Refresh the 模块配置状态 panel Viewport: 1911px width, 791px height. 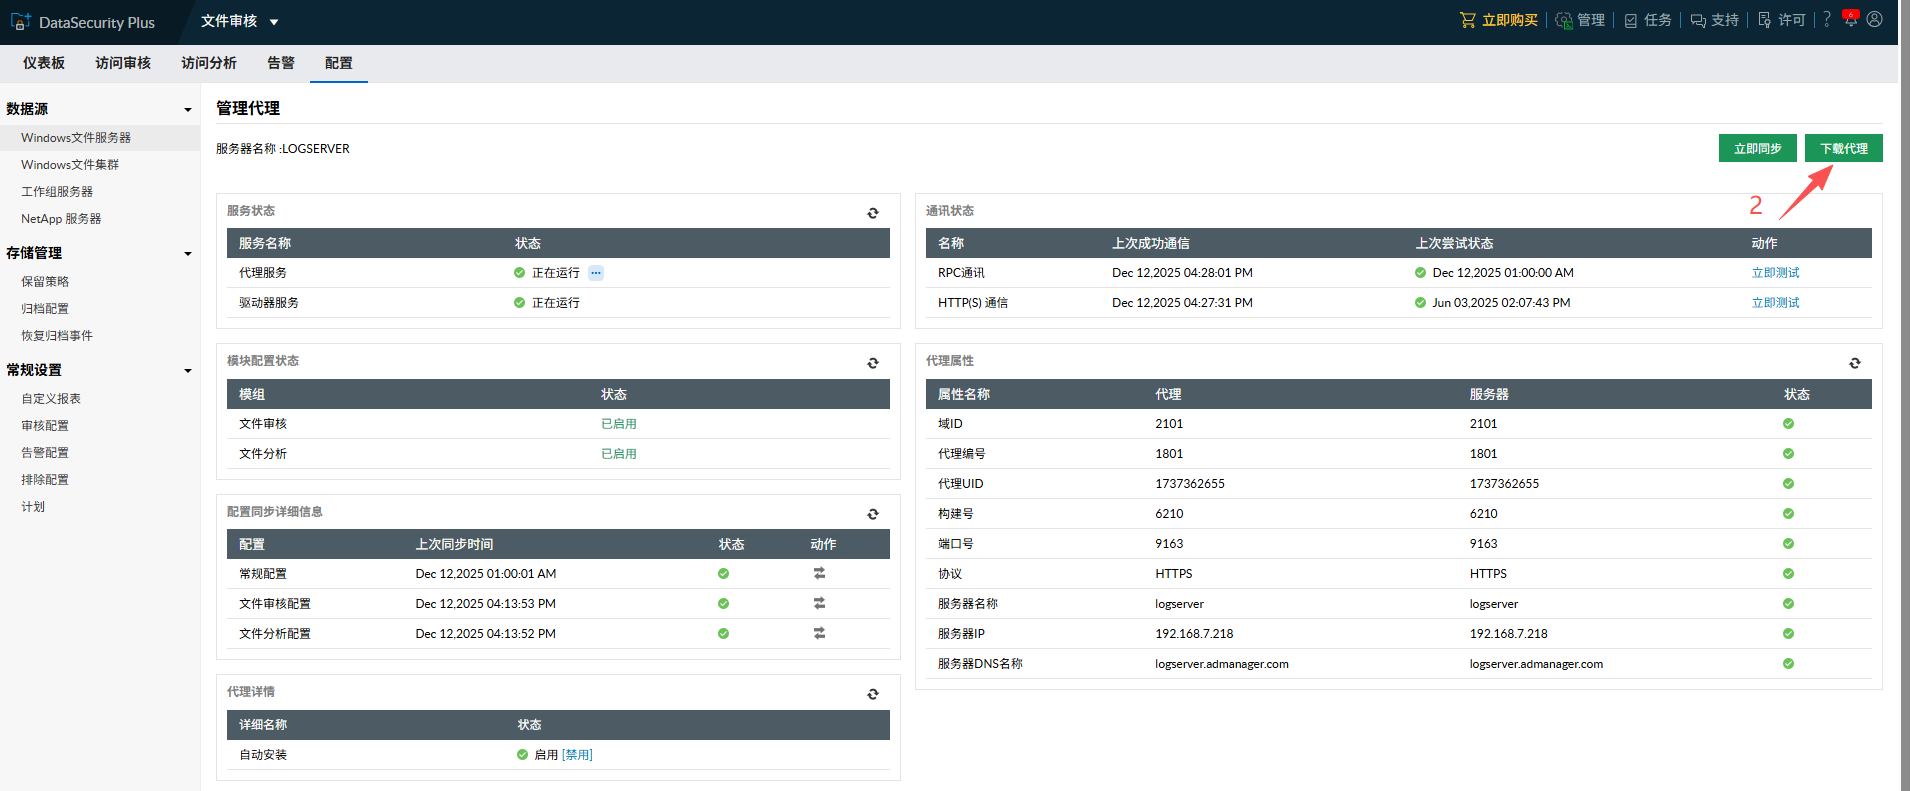coord(872,363)
